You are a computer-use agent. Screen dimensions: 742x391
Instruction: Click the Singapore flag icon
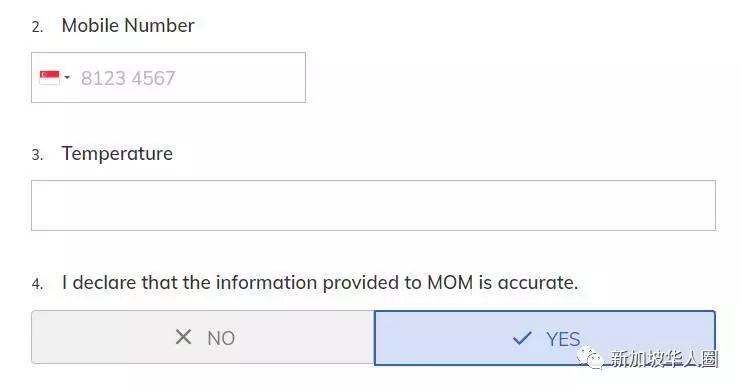50,78
